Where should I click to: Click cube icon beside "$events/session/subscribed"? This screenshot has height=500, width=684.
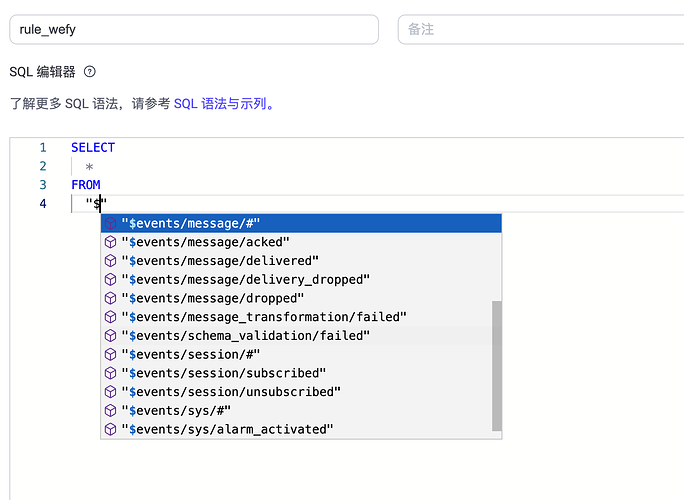click(x=110, y=373)
